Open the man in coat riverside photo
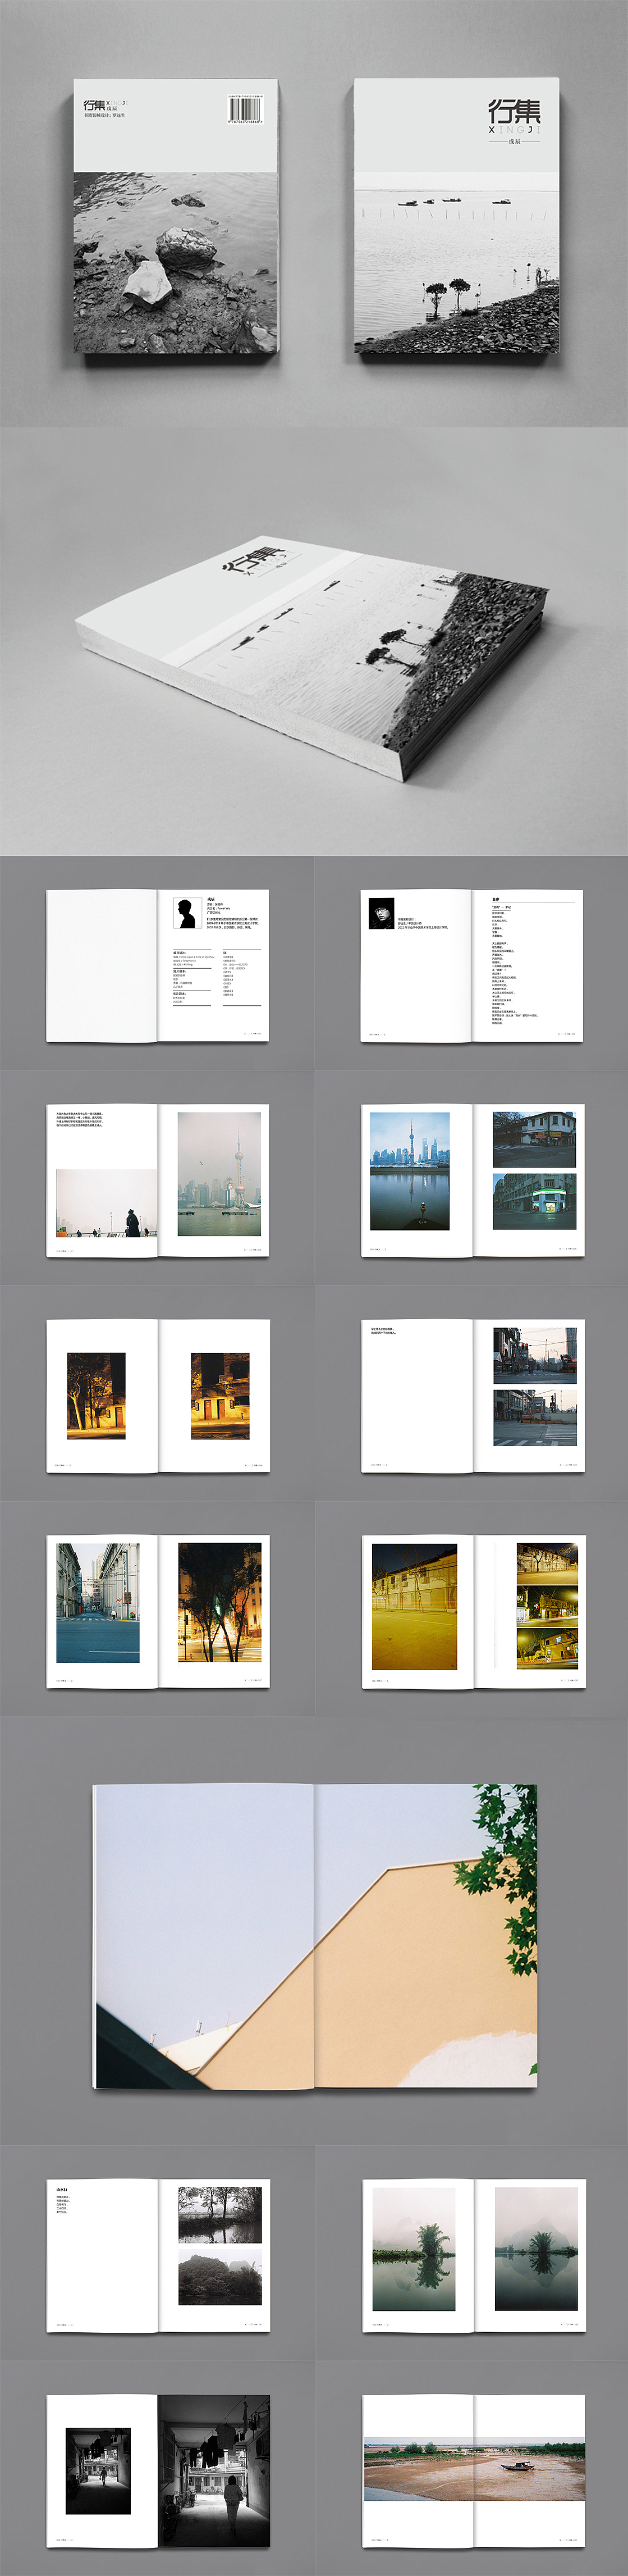 coord(107,1203)
